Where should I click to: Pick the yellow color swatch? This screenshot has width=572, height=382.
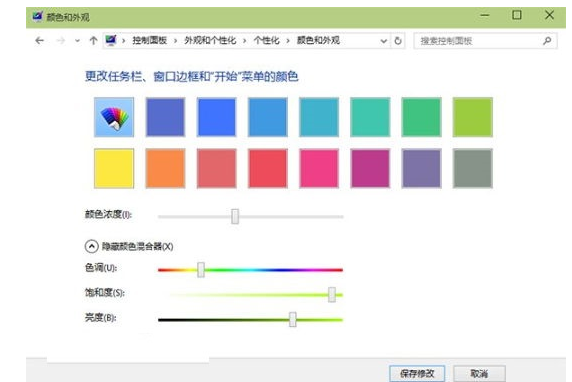click(x=114, y=168)
